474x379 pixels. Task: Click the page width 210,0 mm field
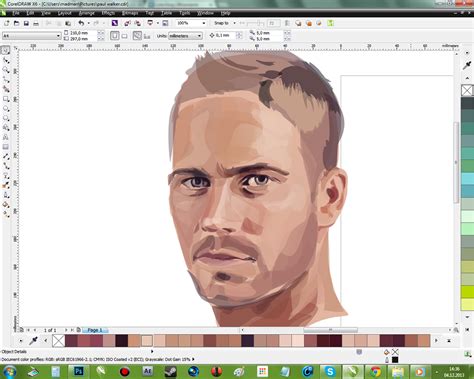click(x=83, y=33)
